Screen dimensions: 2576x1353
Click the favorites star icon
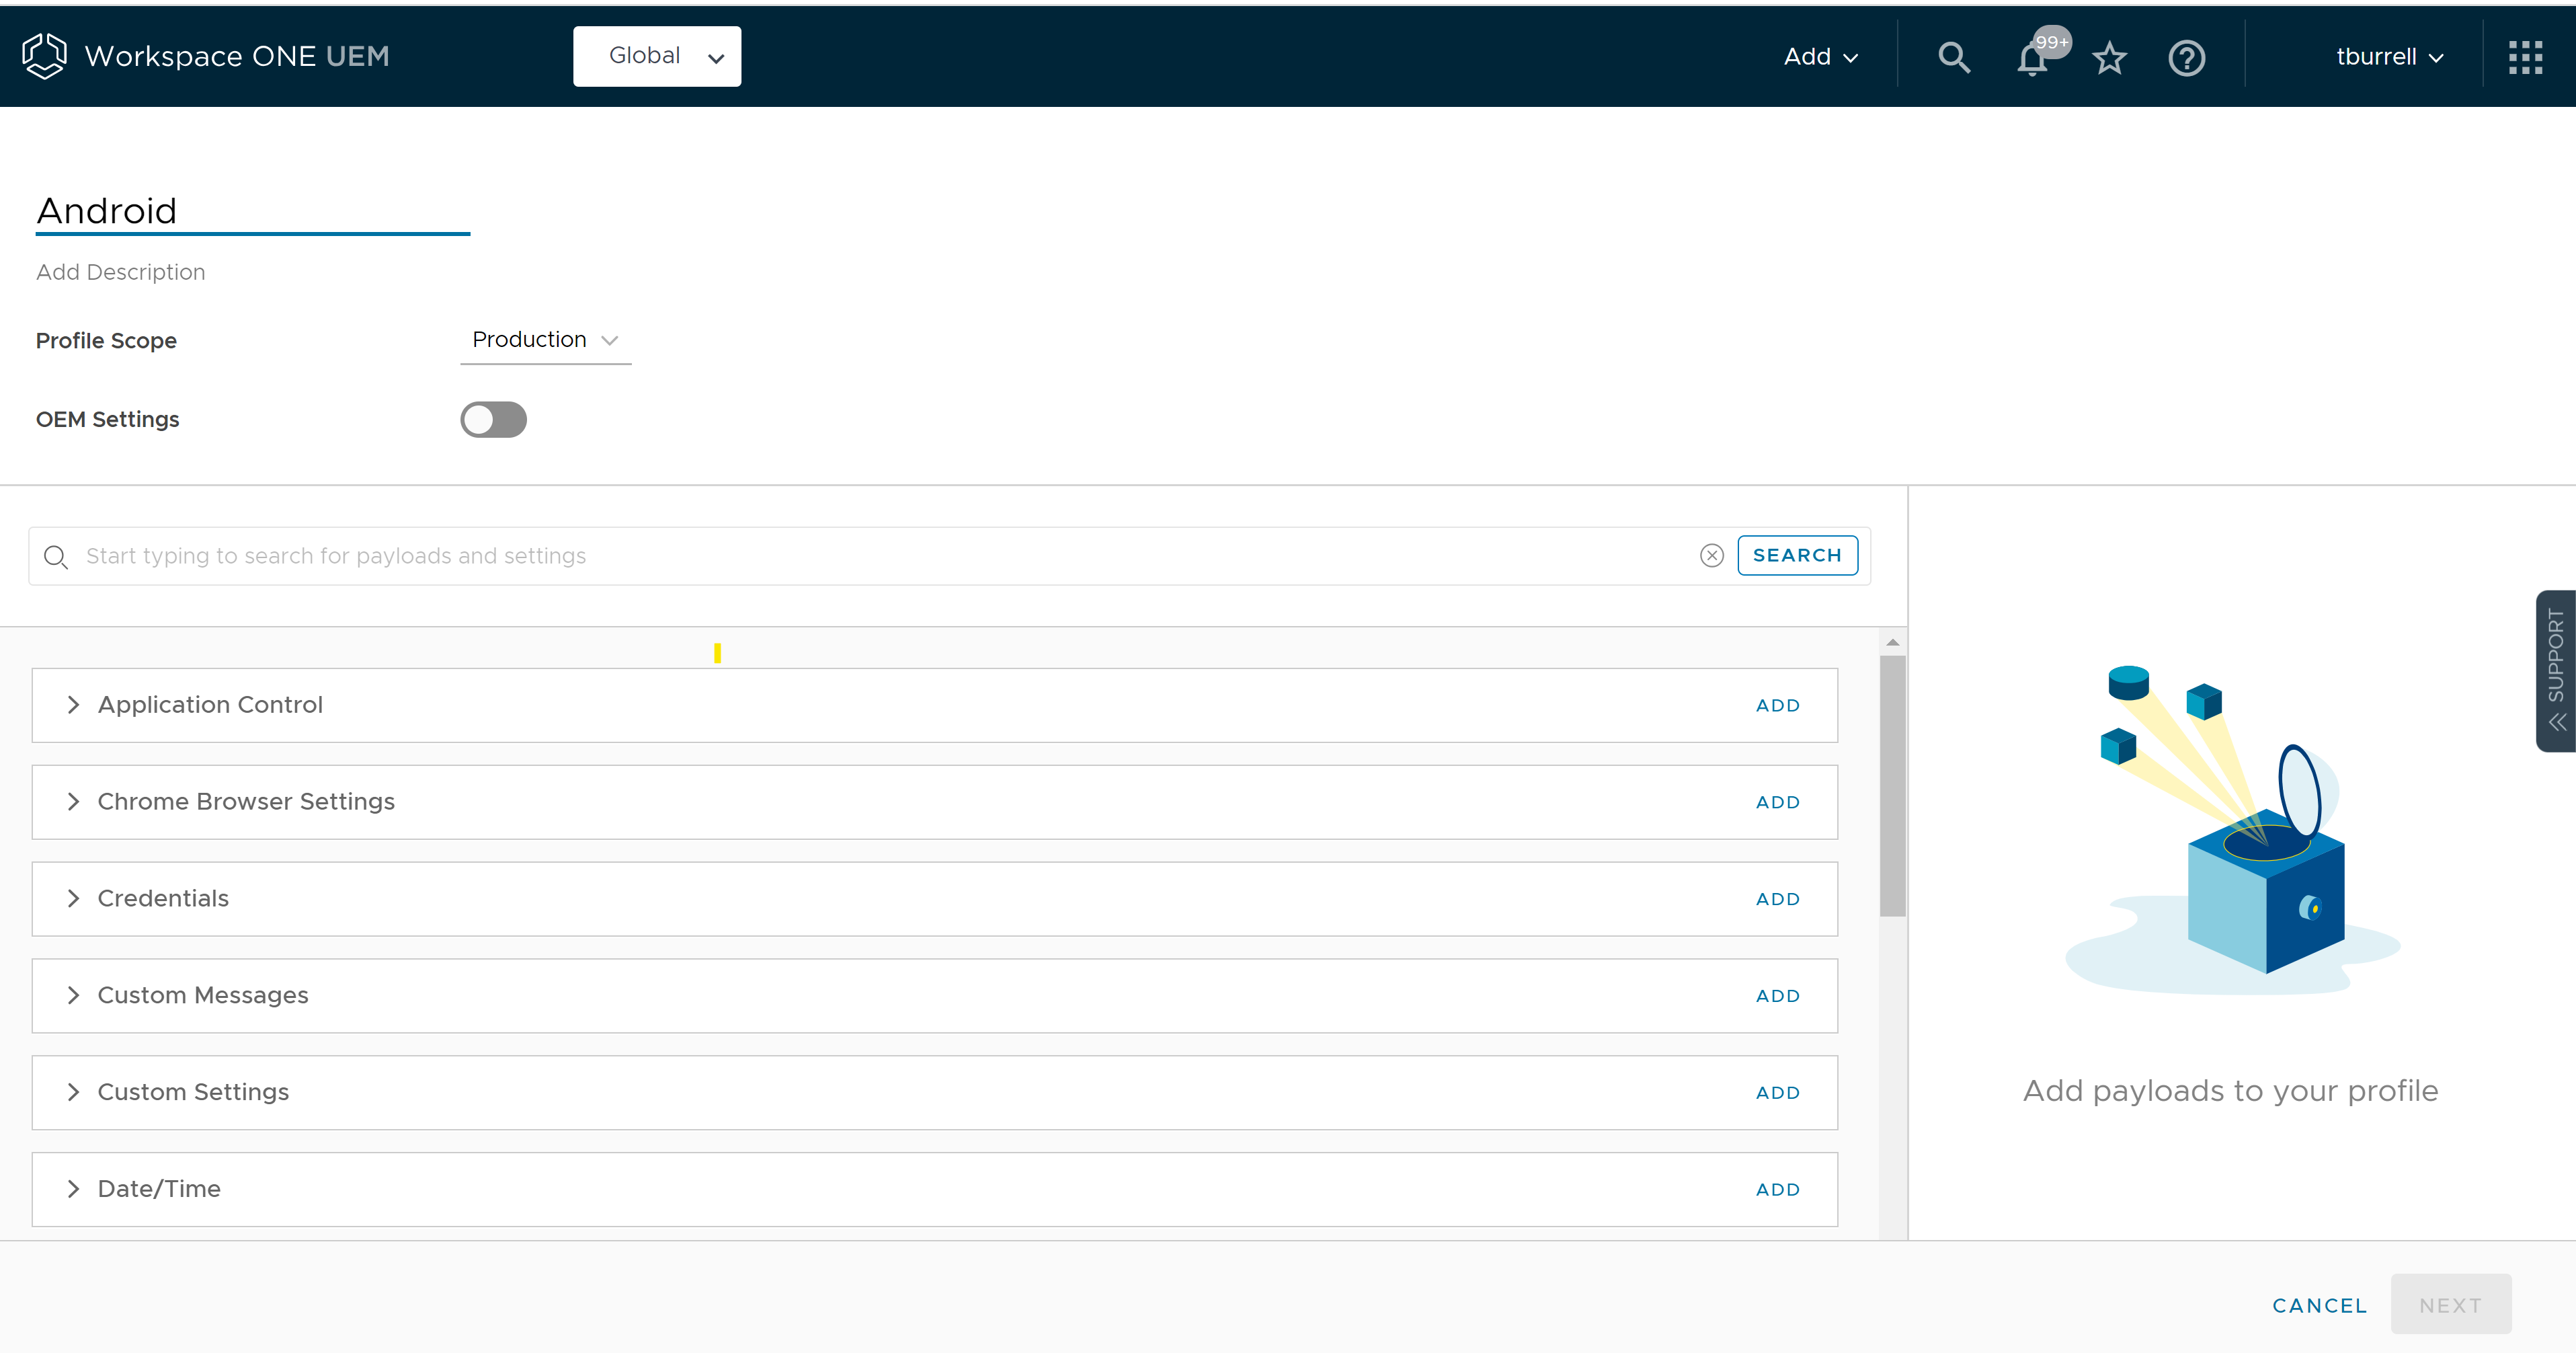pos(2109,57)
